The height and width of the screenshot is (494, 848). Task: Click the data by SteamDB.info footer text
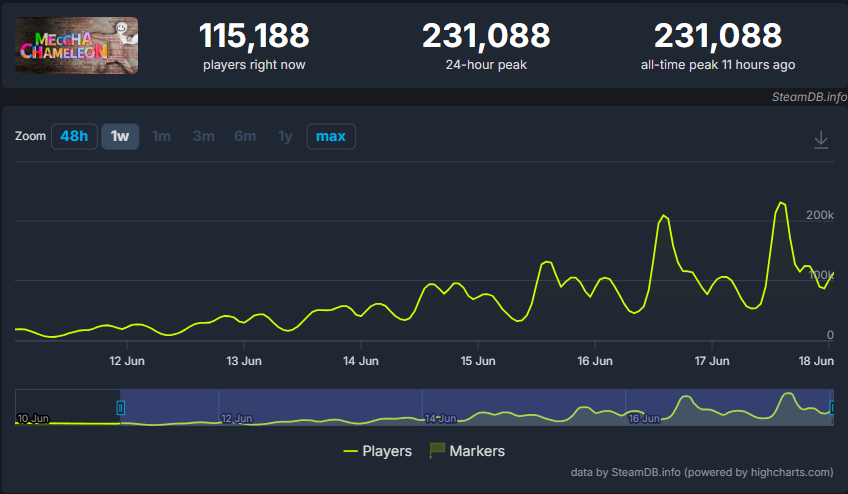(702, 472)
